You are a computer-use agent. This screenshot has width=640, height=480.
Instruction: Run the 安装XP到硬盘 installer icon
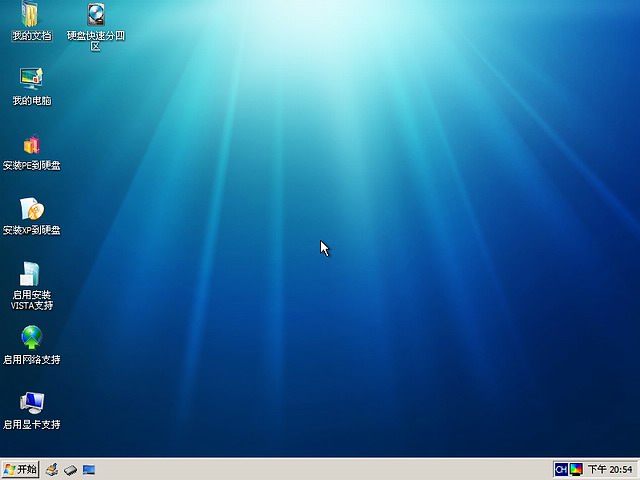click(31, 208)
